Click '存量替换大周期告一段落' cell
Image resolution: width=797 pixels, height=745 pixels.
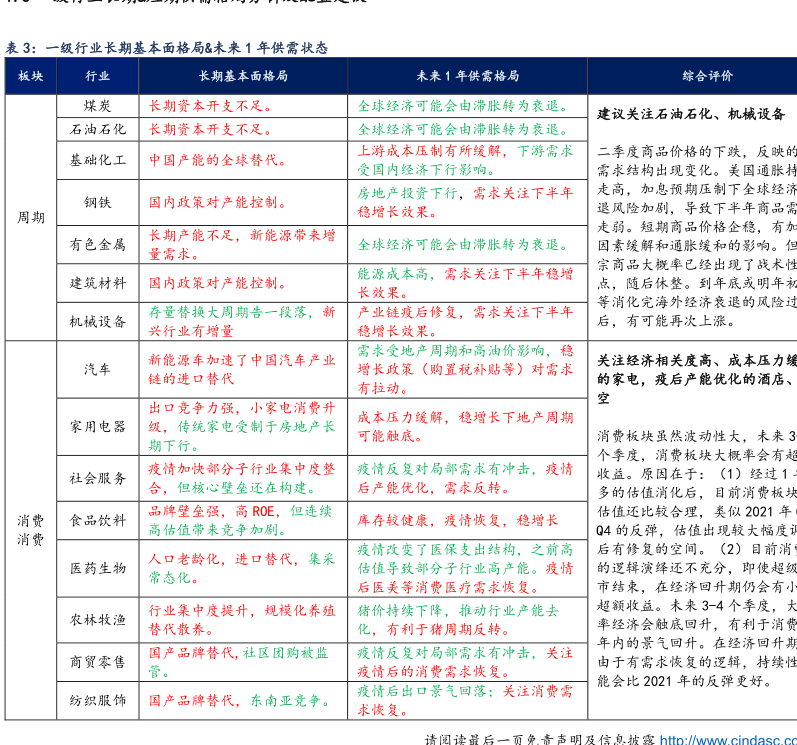(242, 321)
